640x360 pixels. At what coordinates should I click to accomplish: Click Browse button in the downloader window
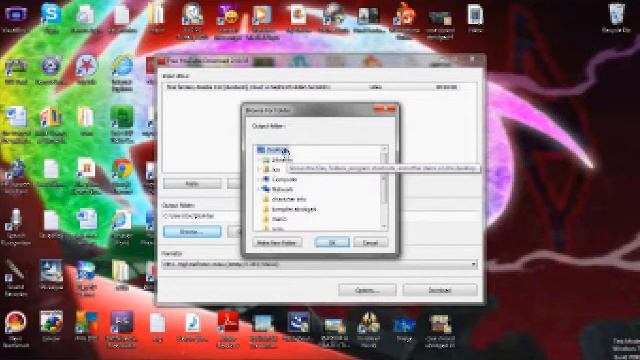pos(192,232)
